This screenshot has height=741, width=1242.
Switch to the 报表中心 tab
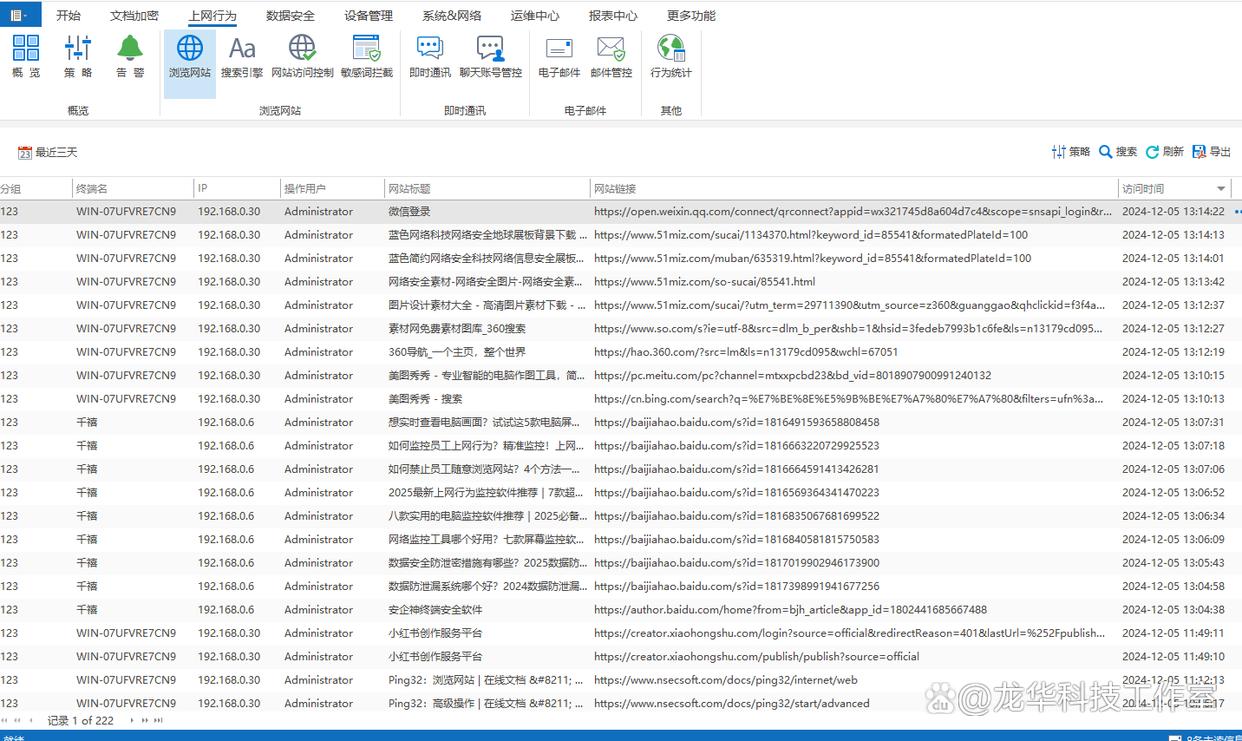click(613, 16)
